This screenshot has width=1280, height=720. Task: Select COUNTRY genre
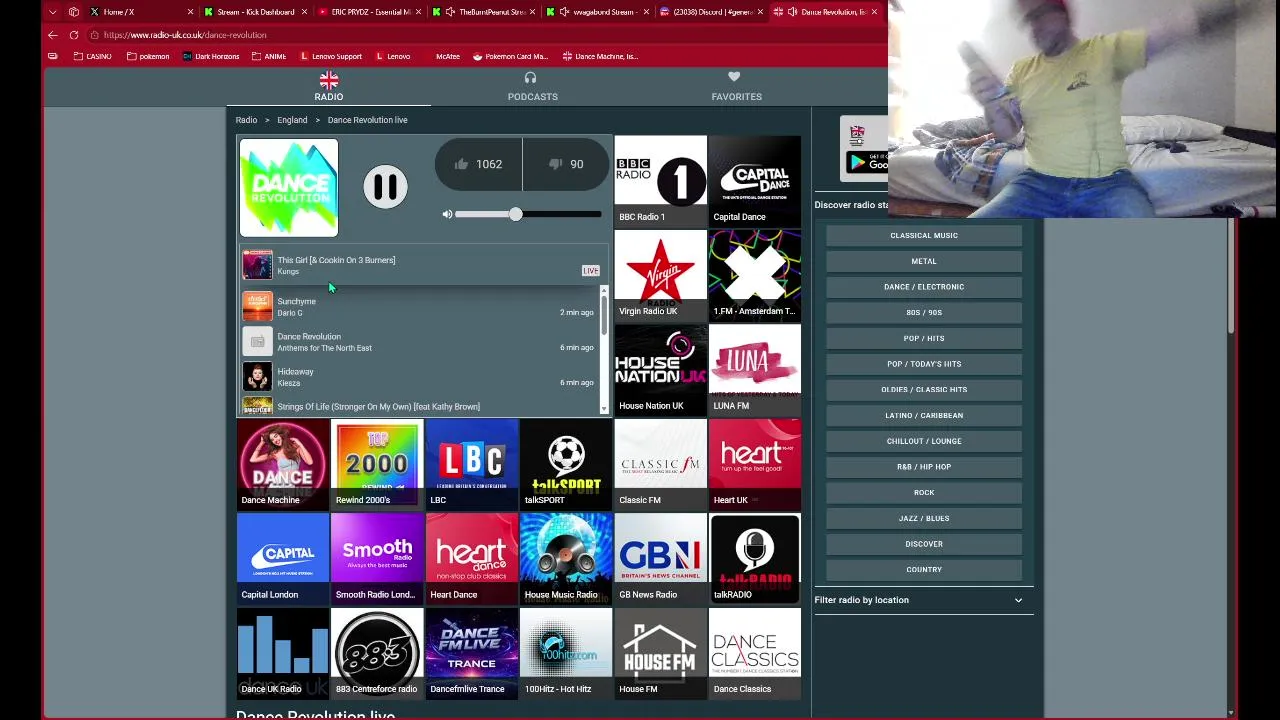point(924,569)
